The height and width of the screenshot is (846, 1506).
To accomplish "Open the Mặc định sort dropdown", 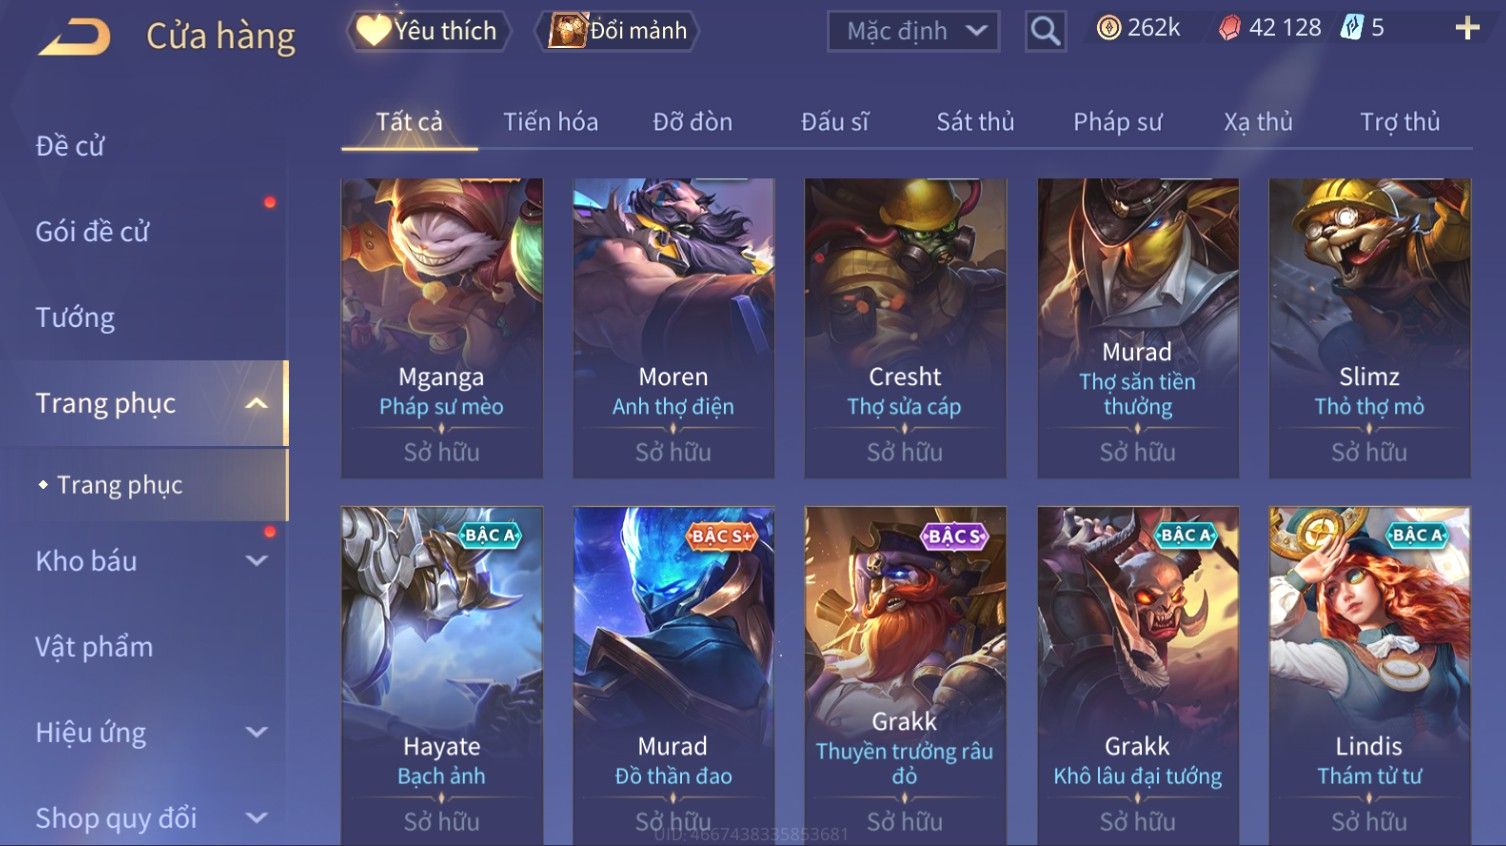I will [x=913, y=31].
